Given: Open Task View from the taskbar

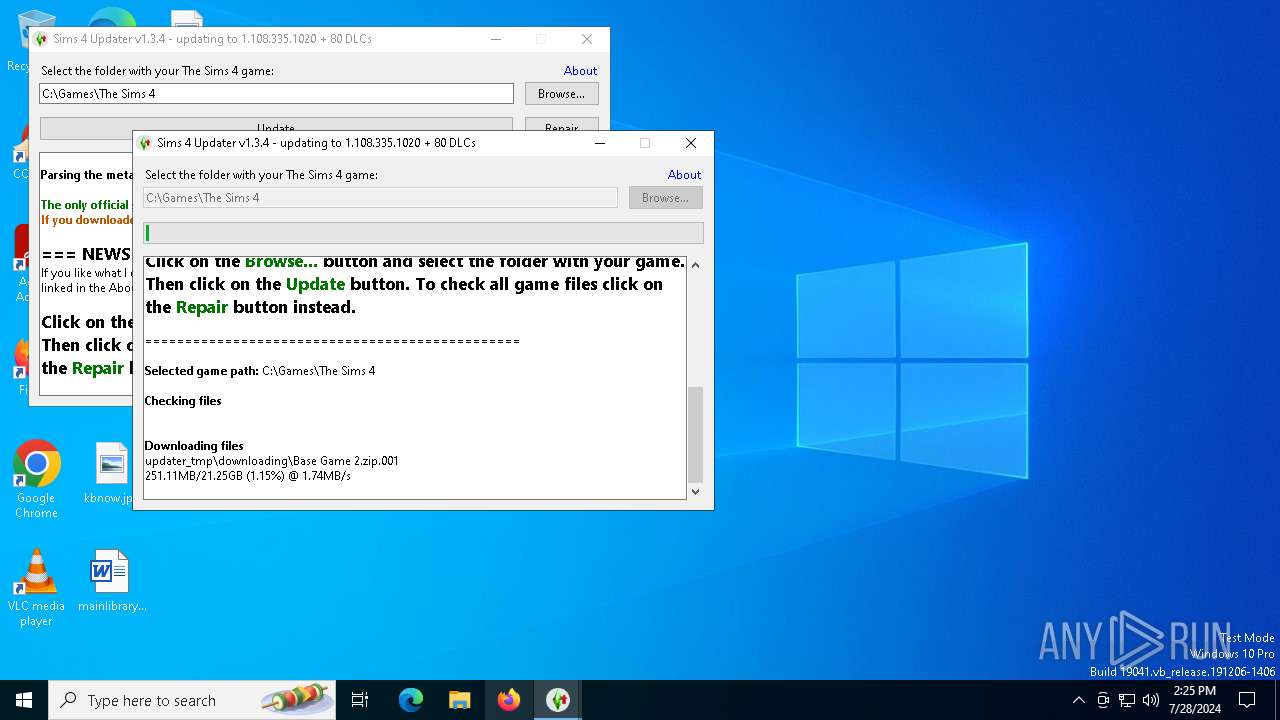Looking at the screenshot, I should pos(360,700).
